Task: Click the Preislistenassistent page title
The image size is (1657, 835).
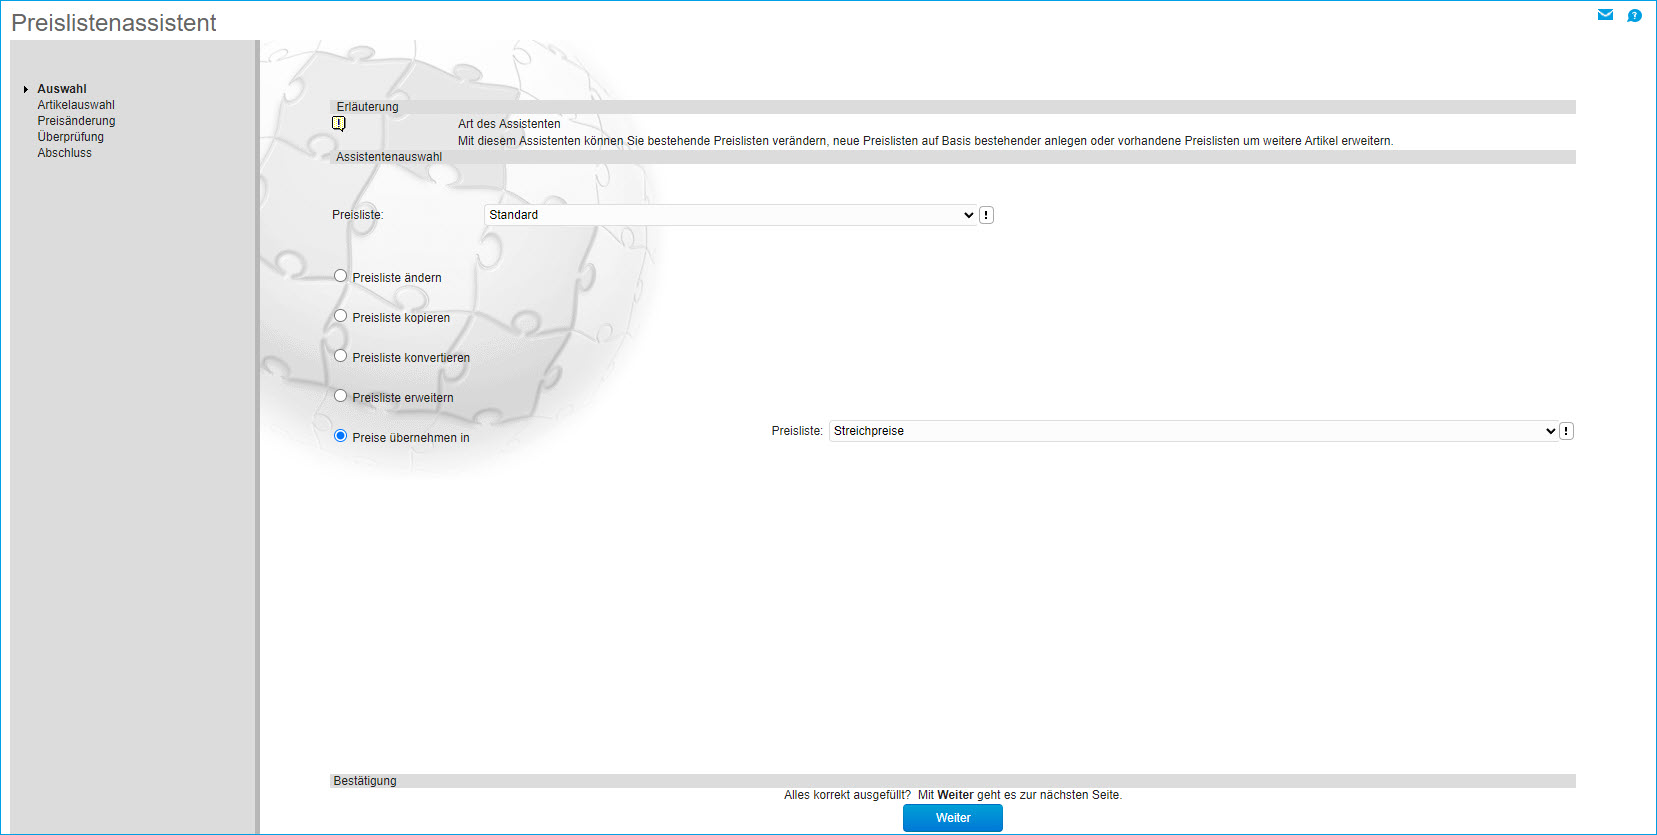Action: click(114, 23)
